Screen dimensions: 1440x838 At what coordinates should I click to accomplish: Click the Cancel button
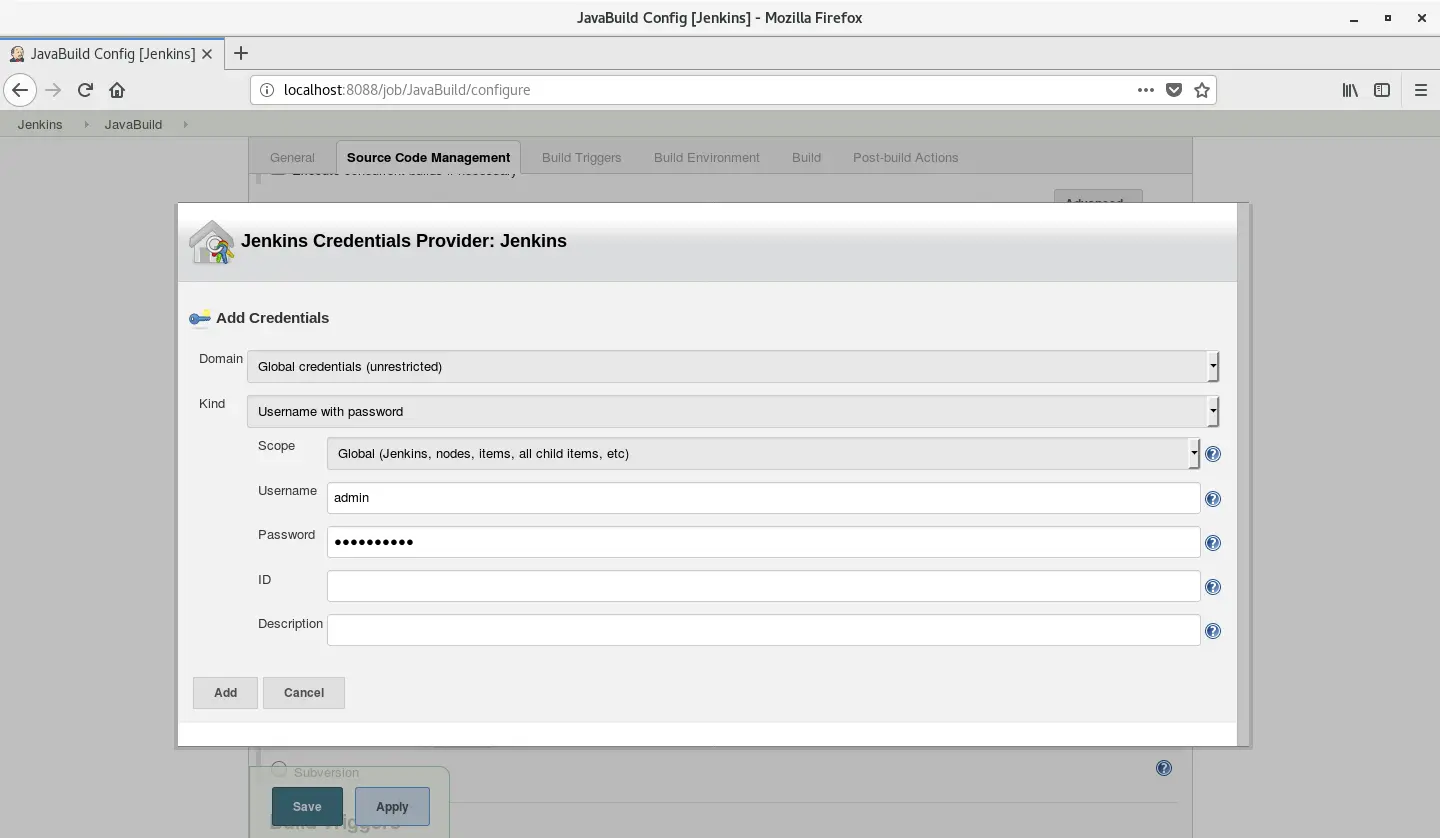click(x=304, y=692)
